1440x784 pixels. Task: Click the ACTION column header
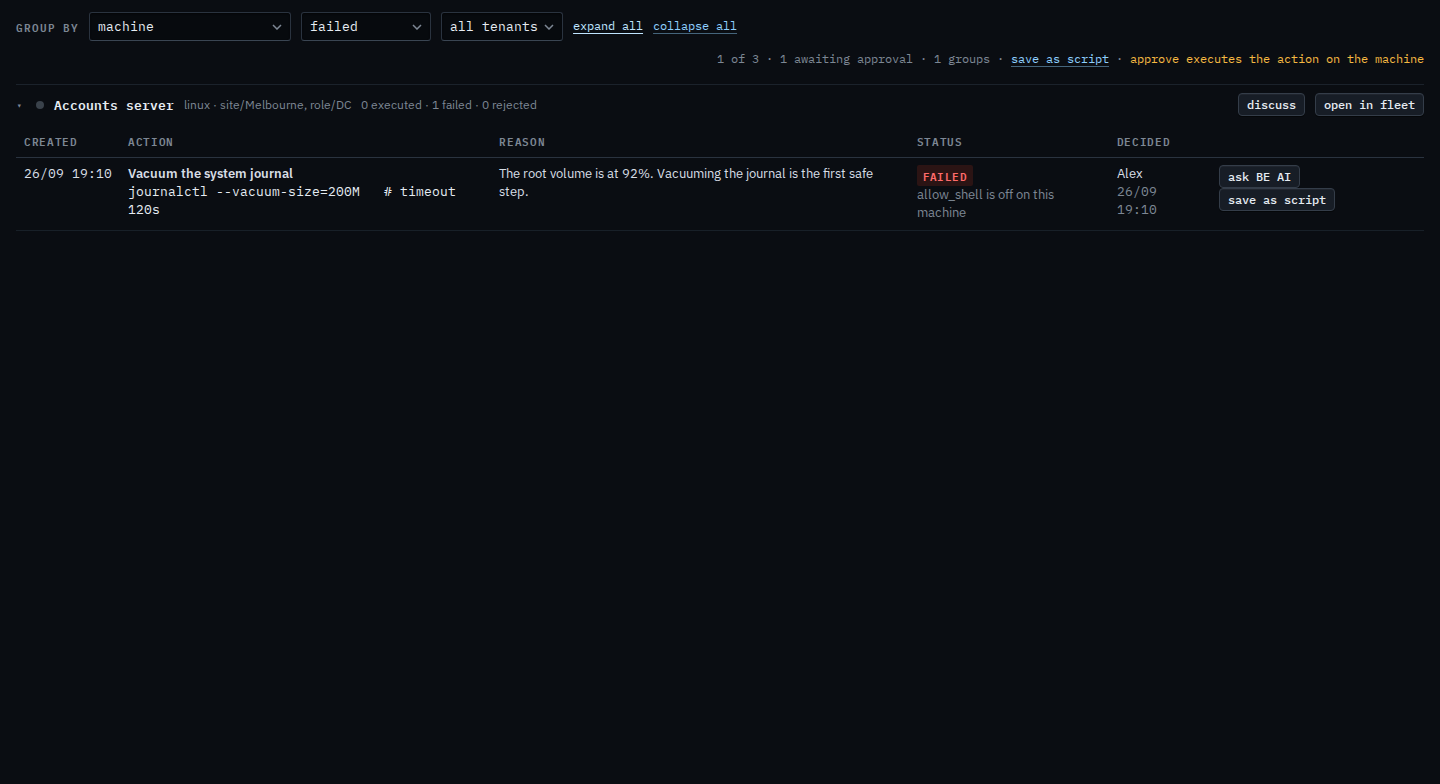tap(151, 142)
